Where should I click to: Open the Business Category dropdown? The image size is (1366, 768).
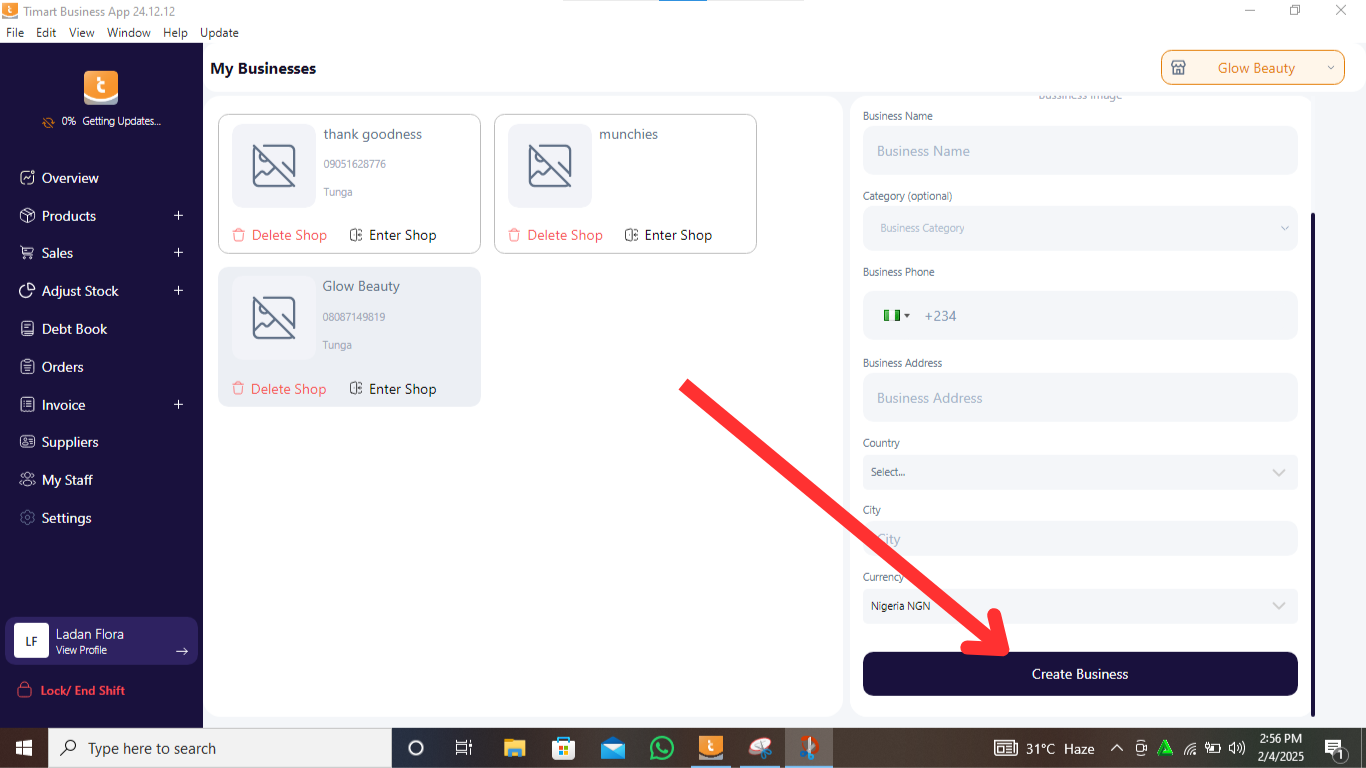(x=1080, y=228)
